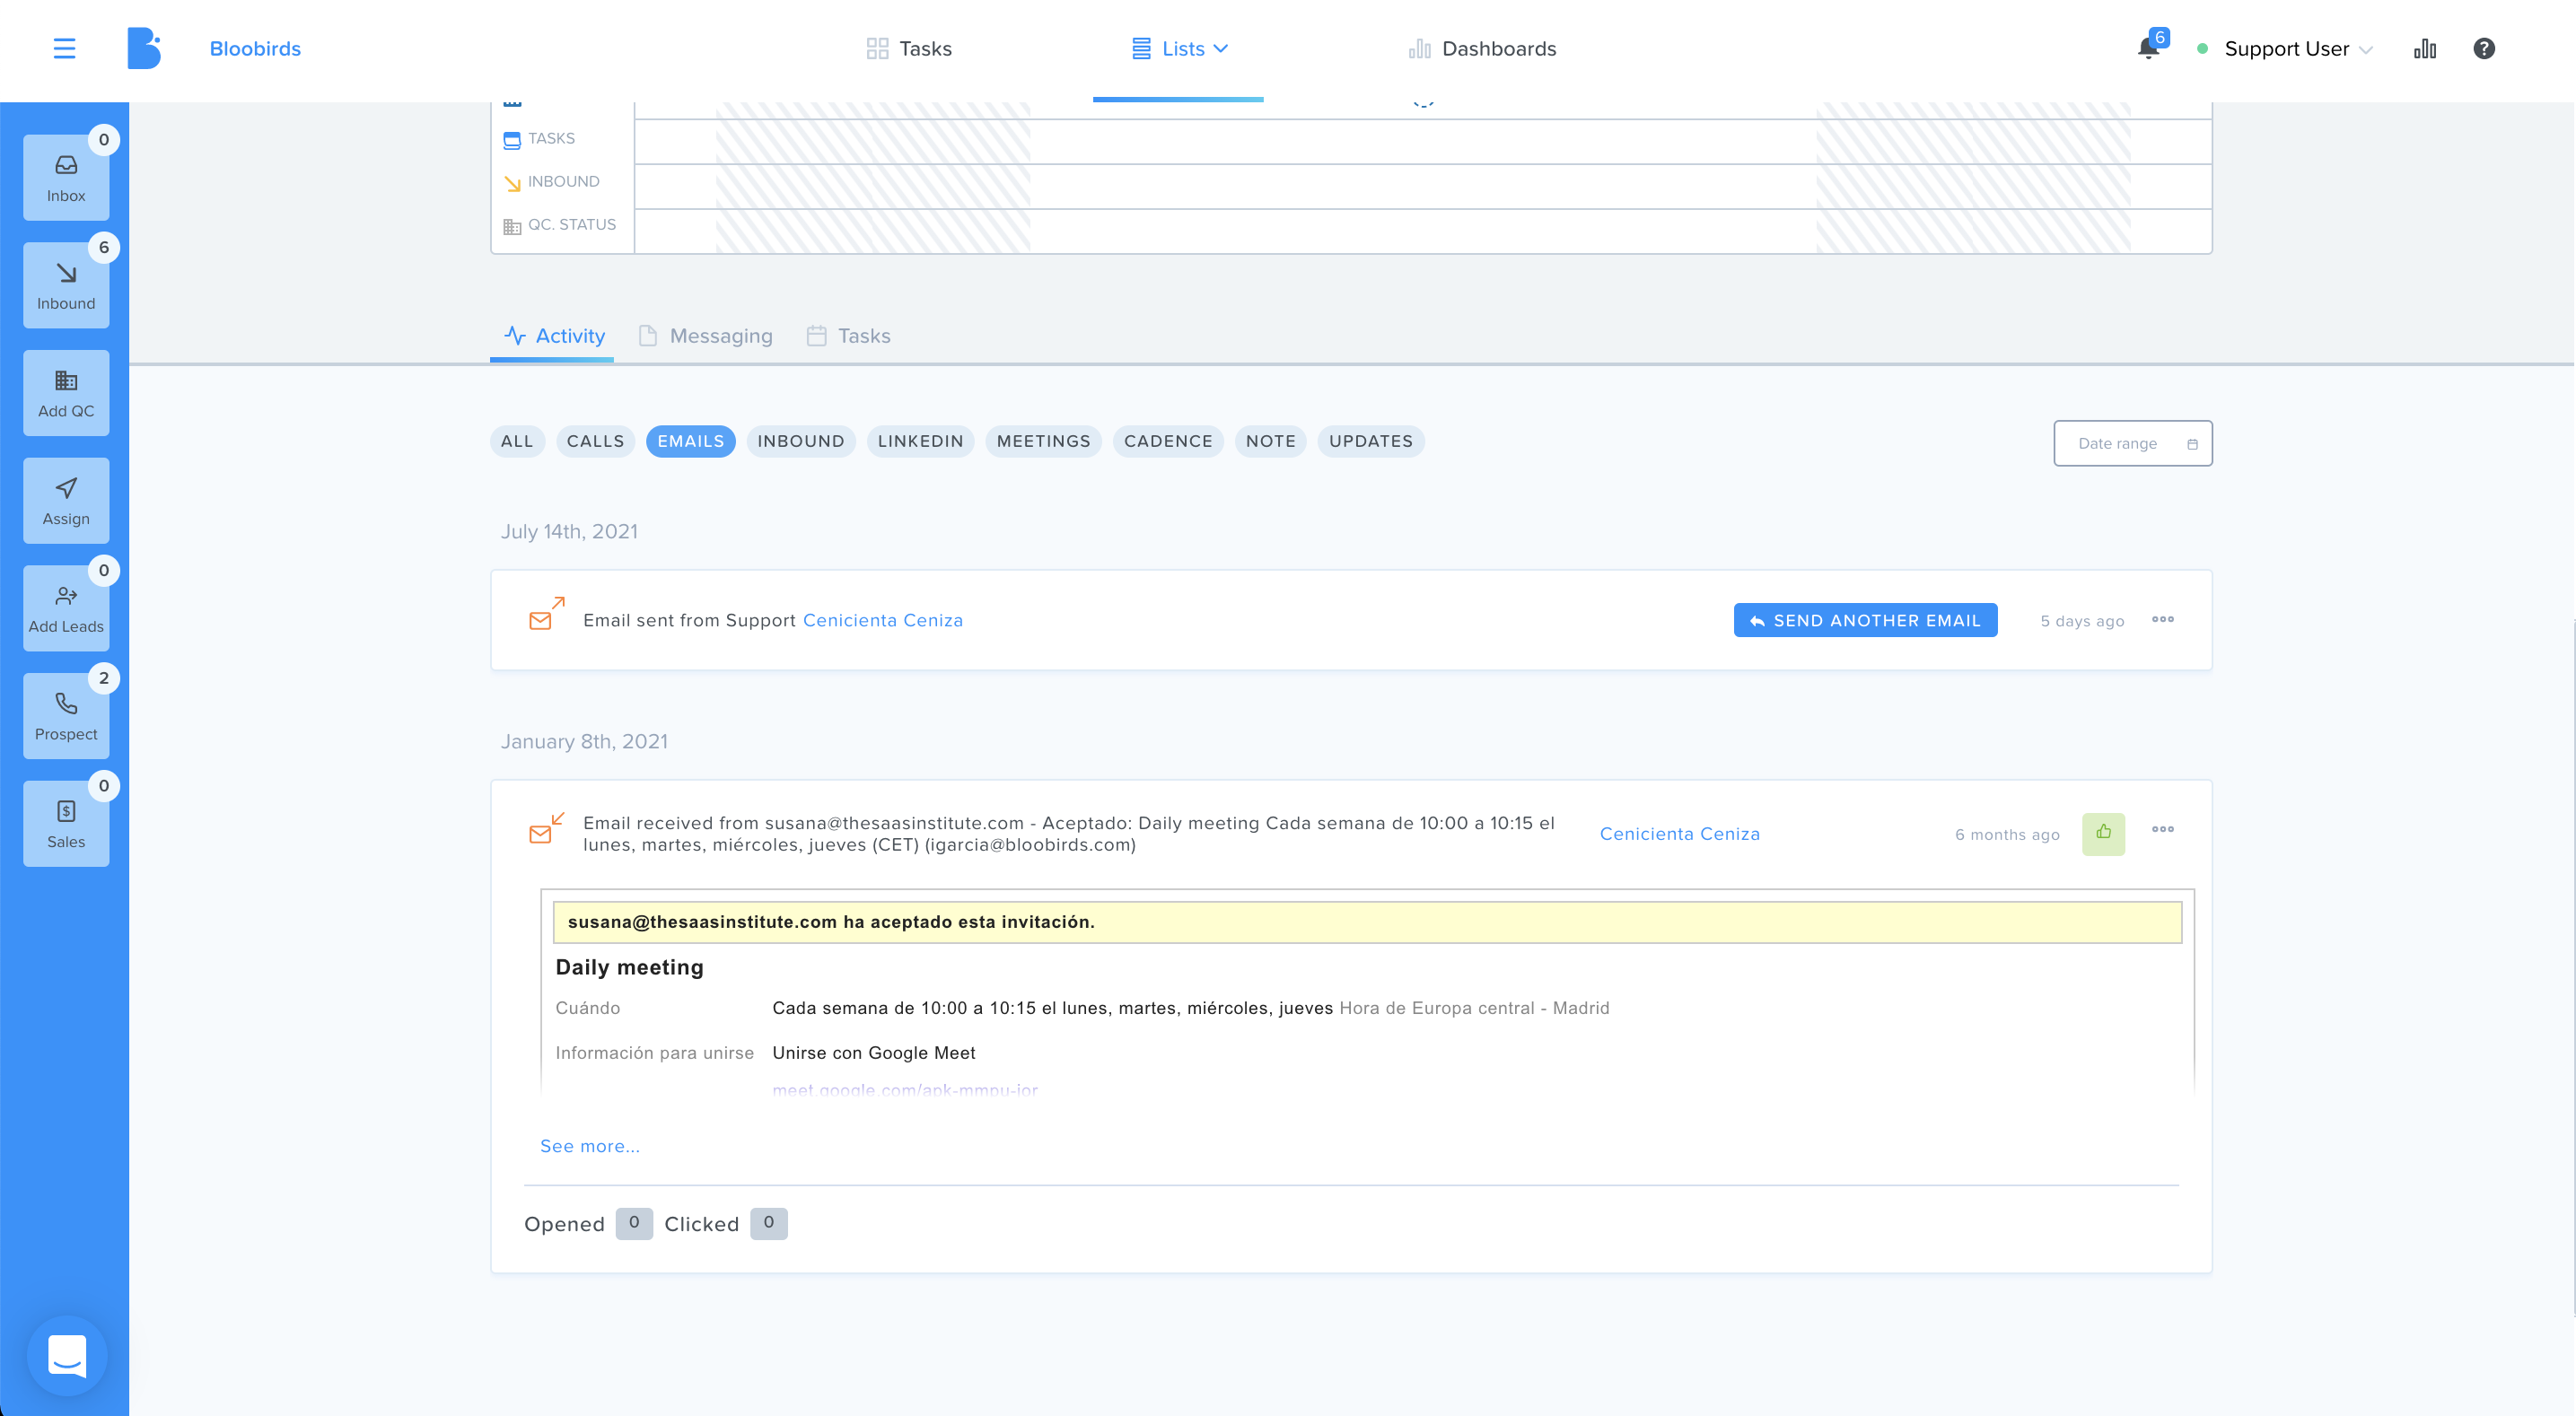Filter activity by INBOUND

(x=800, y=441)
